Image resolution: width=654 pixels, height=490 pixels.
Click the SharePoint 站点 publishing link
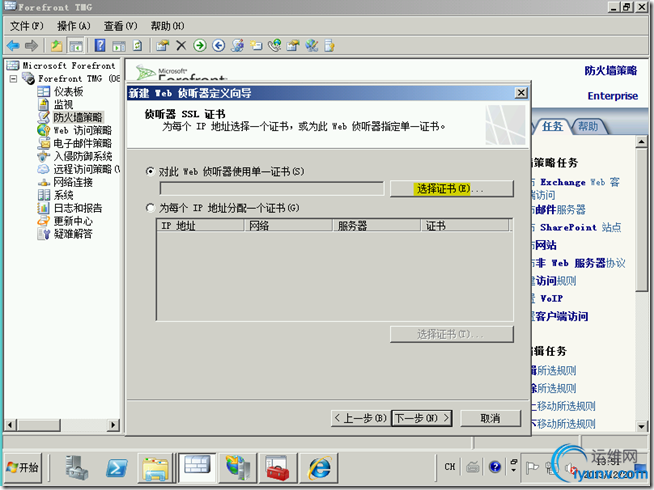pyautogui.click(x=580, y=227)
